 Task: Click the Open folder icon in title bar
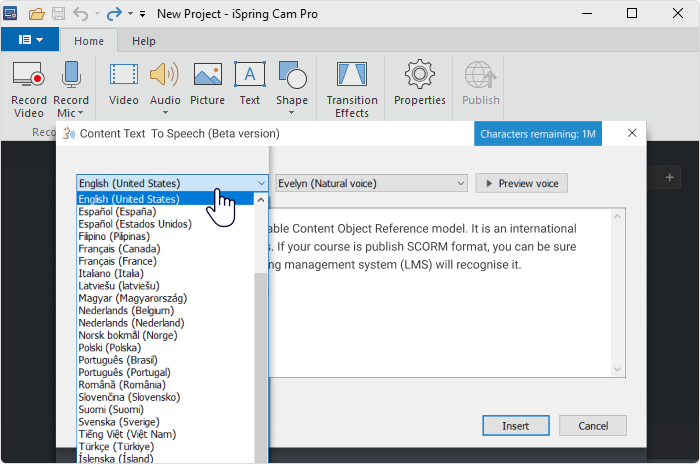37,14
